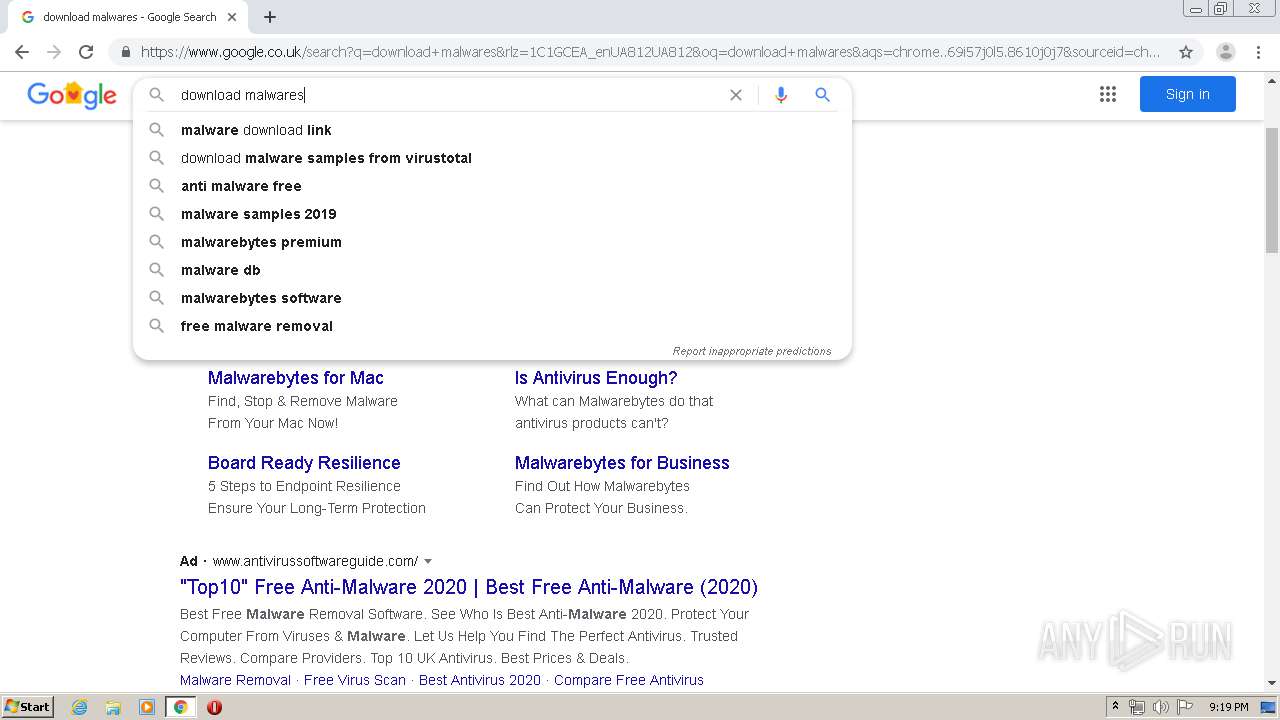Bookmark this page with the star icon
The image size is (1280, 720).
click(1186, 52)
